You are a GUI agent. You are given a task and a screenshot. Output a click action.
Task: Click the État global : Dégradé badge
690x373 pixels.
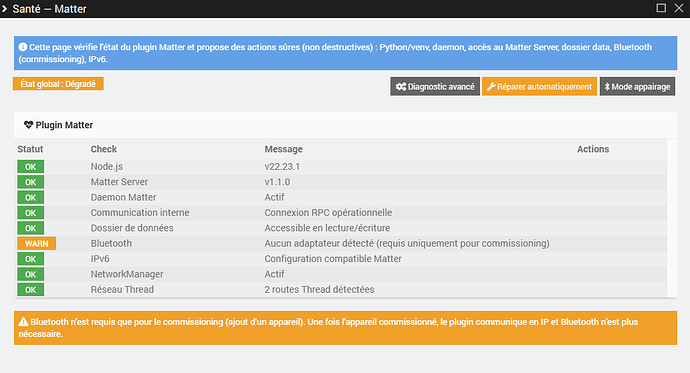point(58,84)
